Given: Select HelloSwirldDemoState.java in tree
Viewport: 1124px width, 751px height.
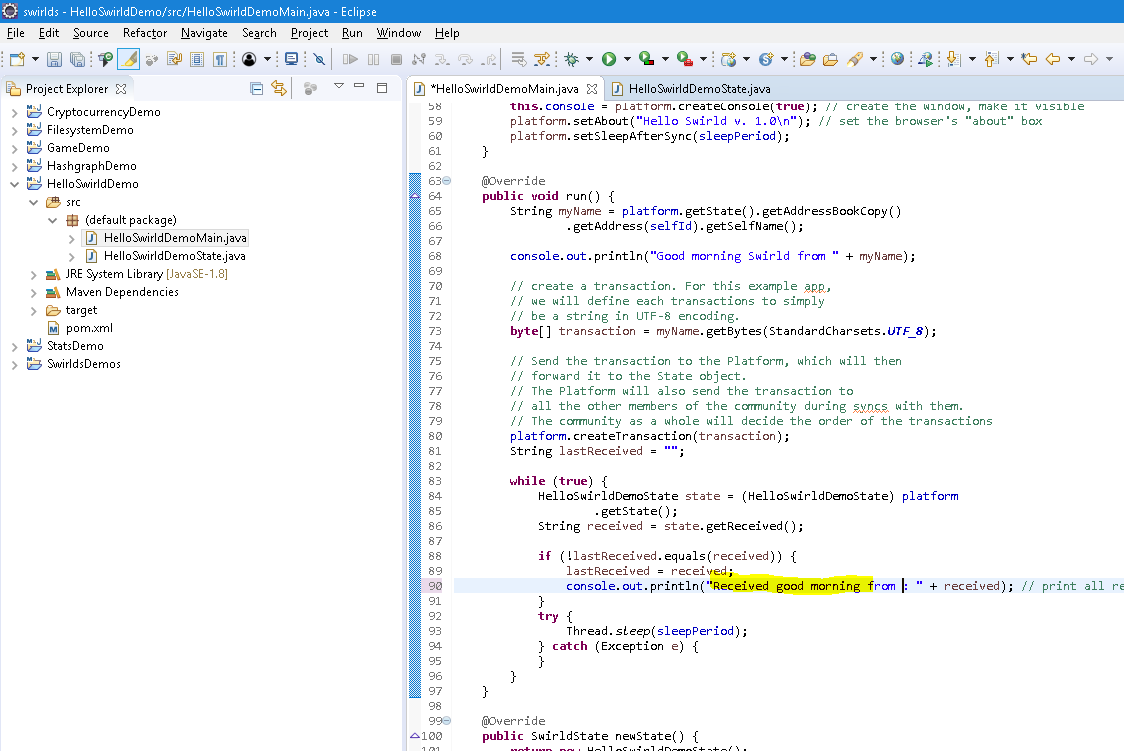Looking at the screenshot, I should [174, 256].
